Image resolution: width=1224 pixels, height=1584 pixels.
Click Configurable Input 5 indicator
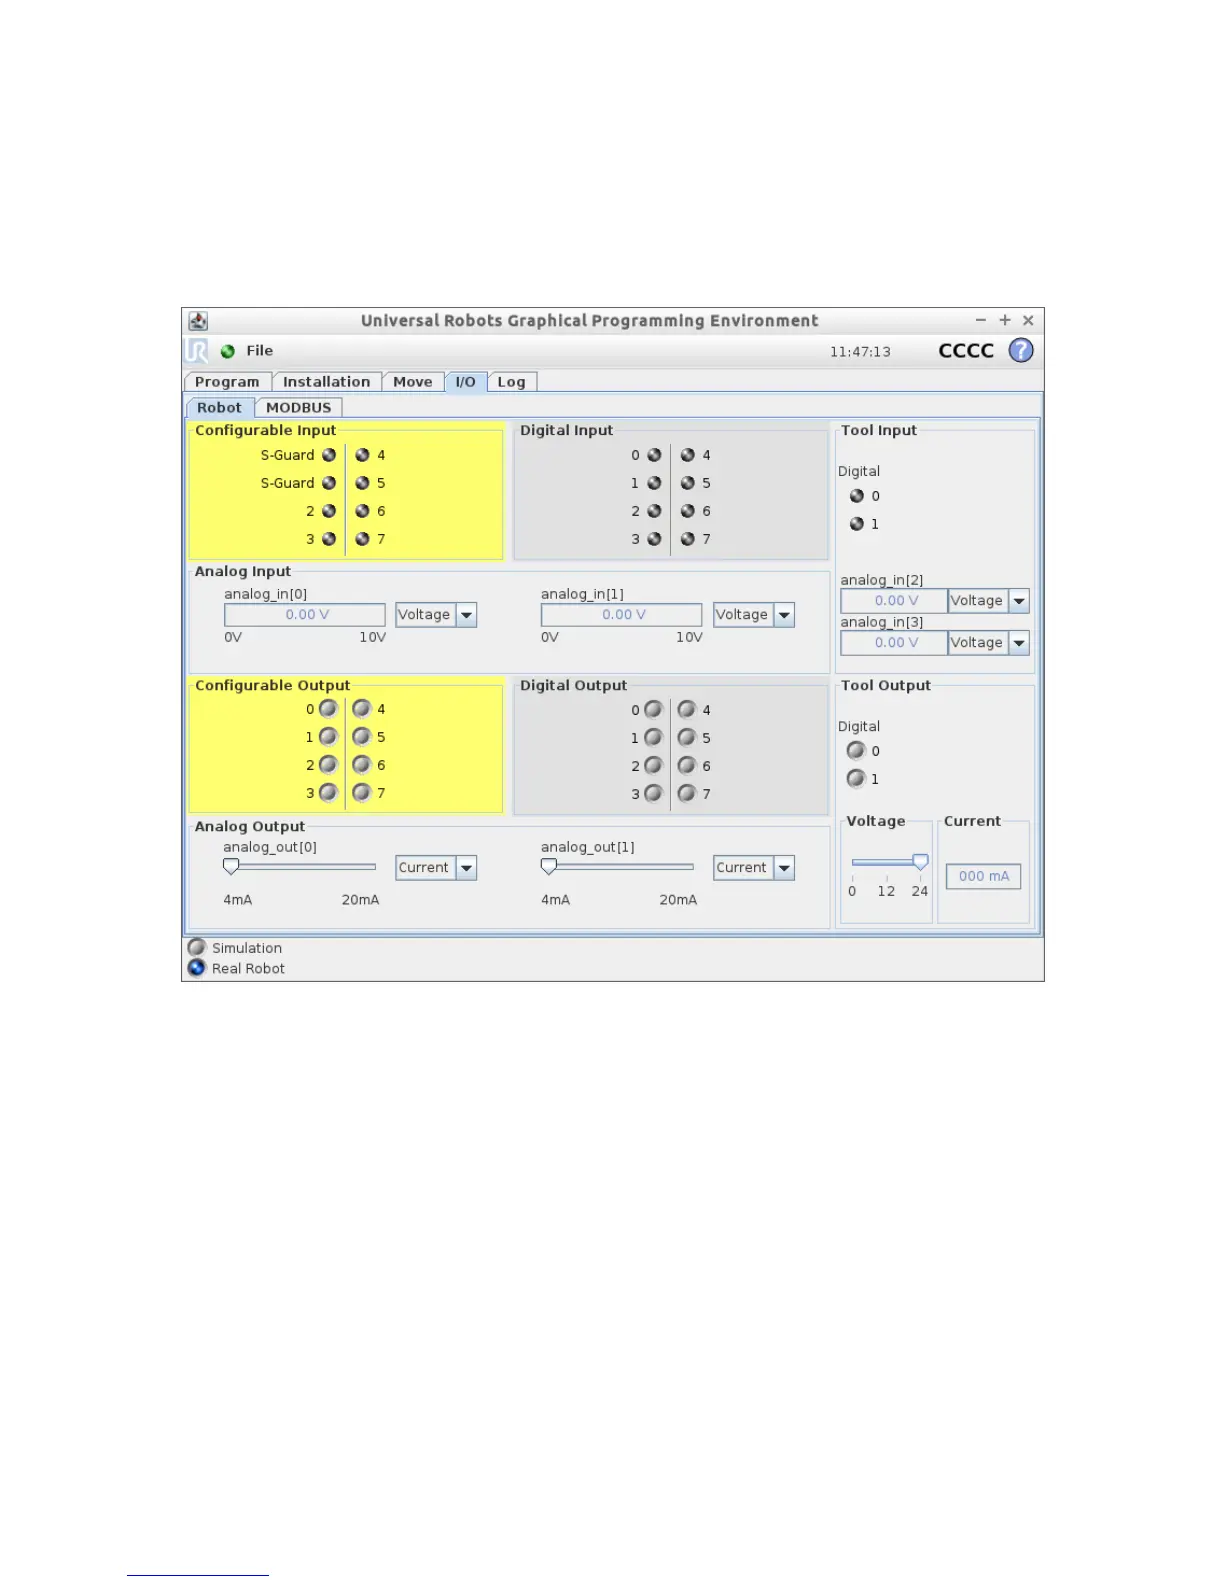point(362,483)
